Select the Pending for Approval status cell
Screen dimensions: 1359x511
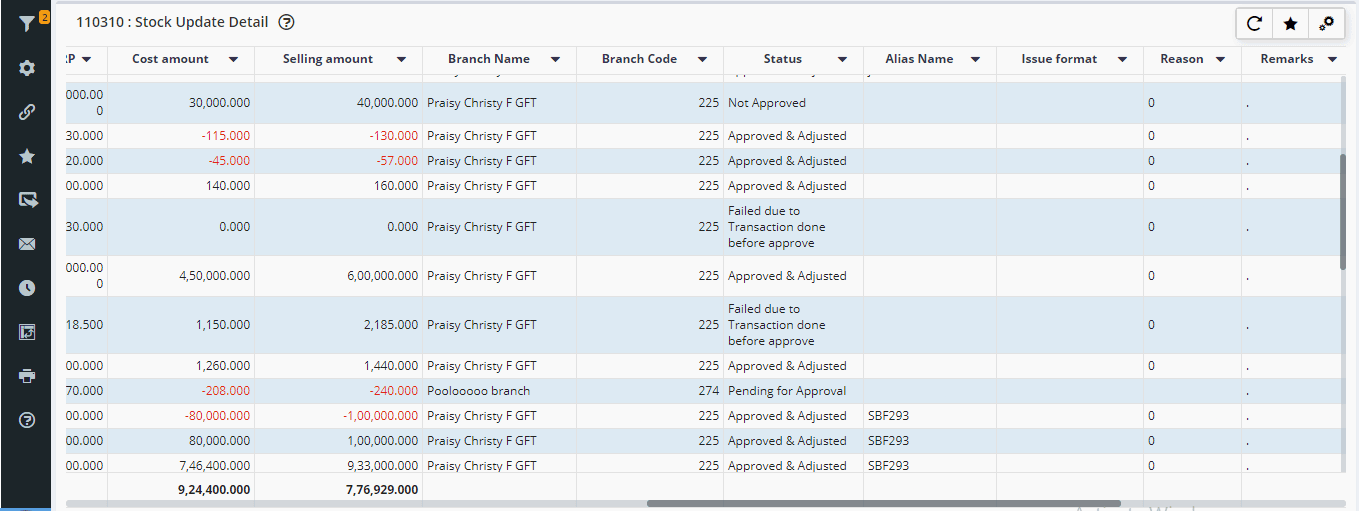[x=787, y=391]
